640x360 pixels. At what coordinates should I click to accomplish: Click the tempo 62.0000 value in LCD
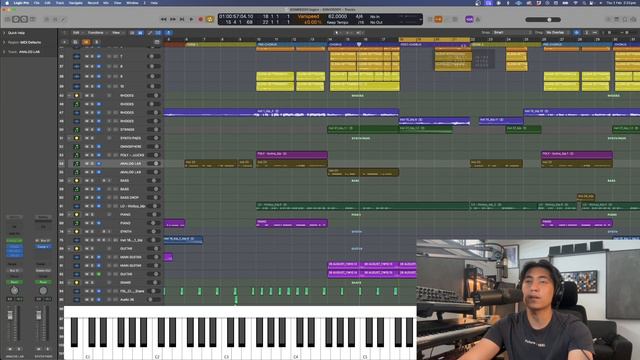338,17
